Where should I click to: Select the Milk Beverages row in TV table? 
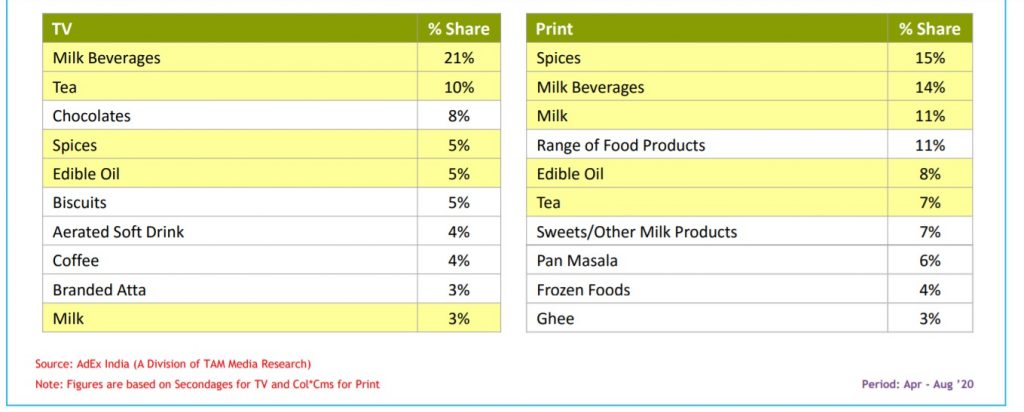pos(106,58)
